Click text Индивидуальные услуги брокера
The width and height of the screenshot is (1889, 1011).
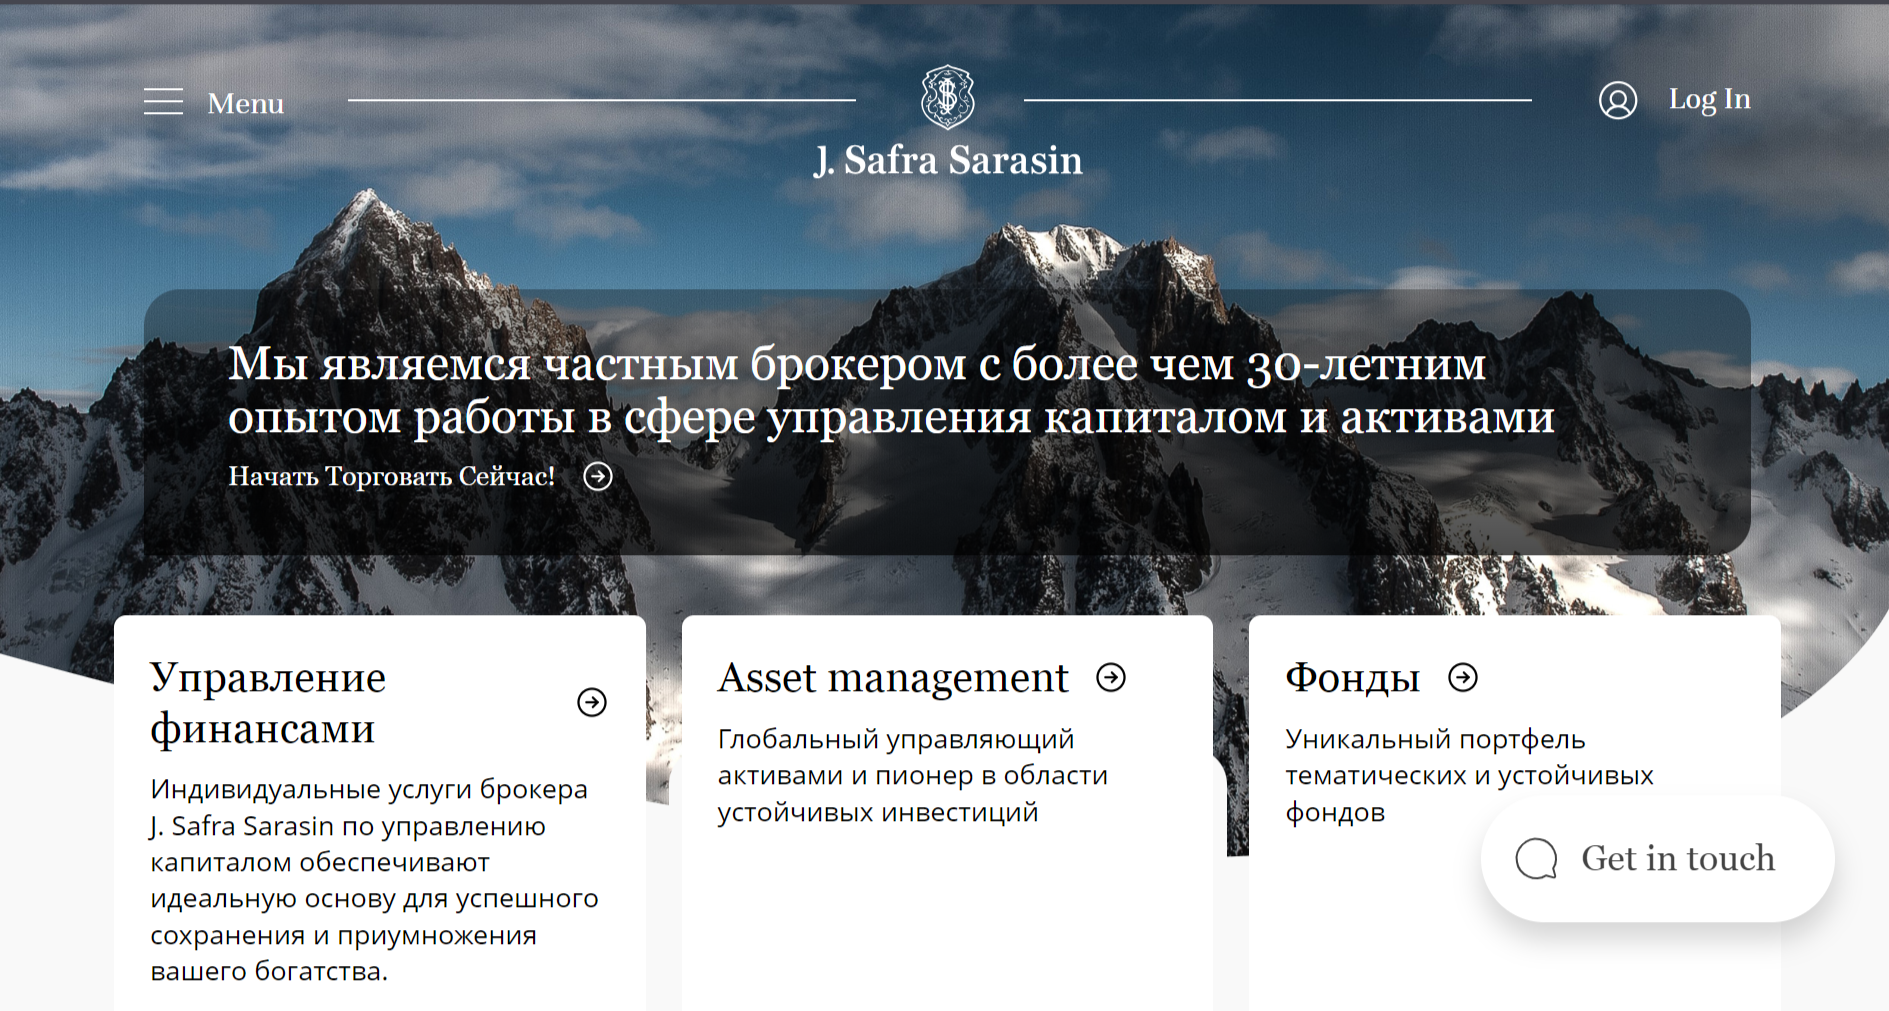coord(374,880)
